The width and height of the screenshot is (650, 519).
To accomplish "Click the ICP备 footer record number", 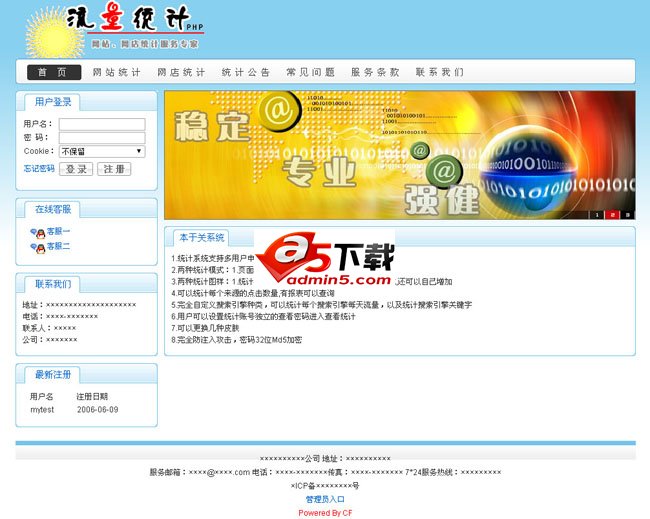I will (x=325, y=485).
